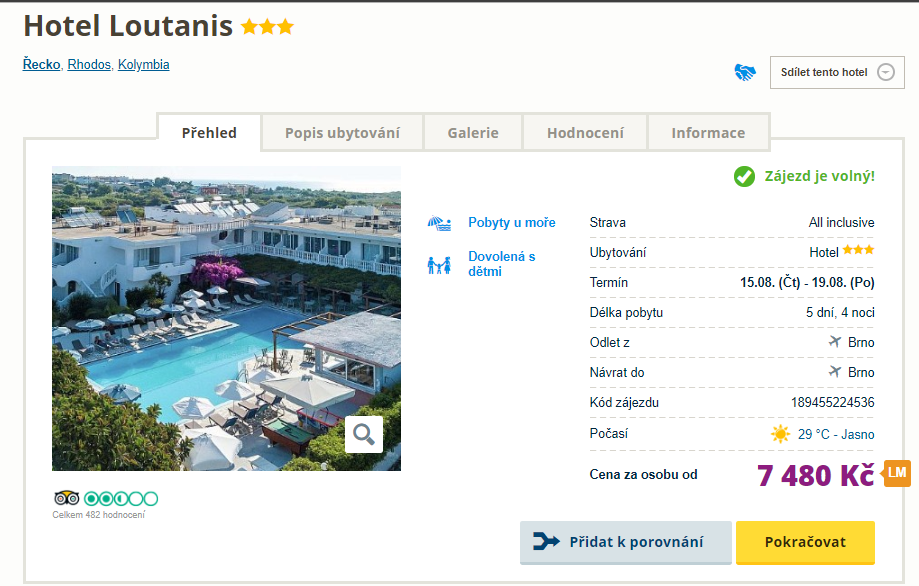
Task: Click the beach umbrella Pobyty u moře icon
Action: pyautogui.click(x=439, y=223)
